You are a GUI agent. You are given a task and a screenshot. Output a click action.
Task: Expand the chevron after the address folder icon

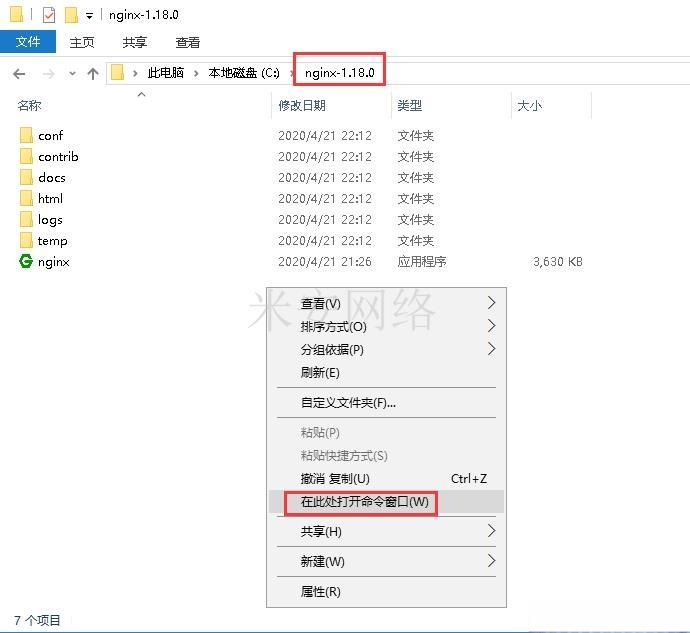click(135, 73)
